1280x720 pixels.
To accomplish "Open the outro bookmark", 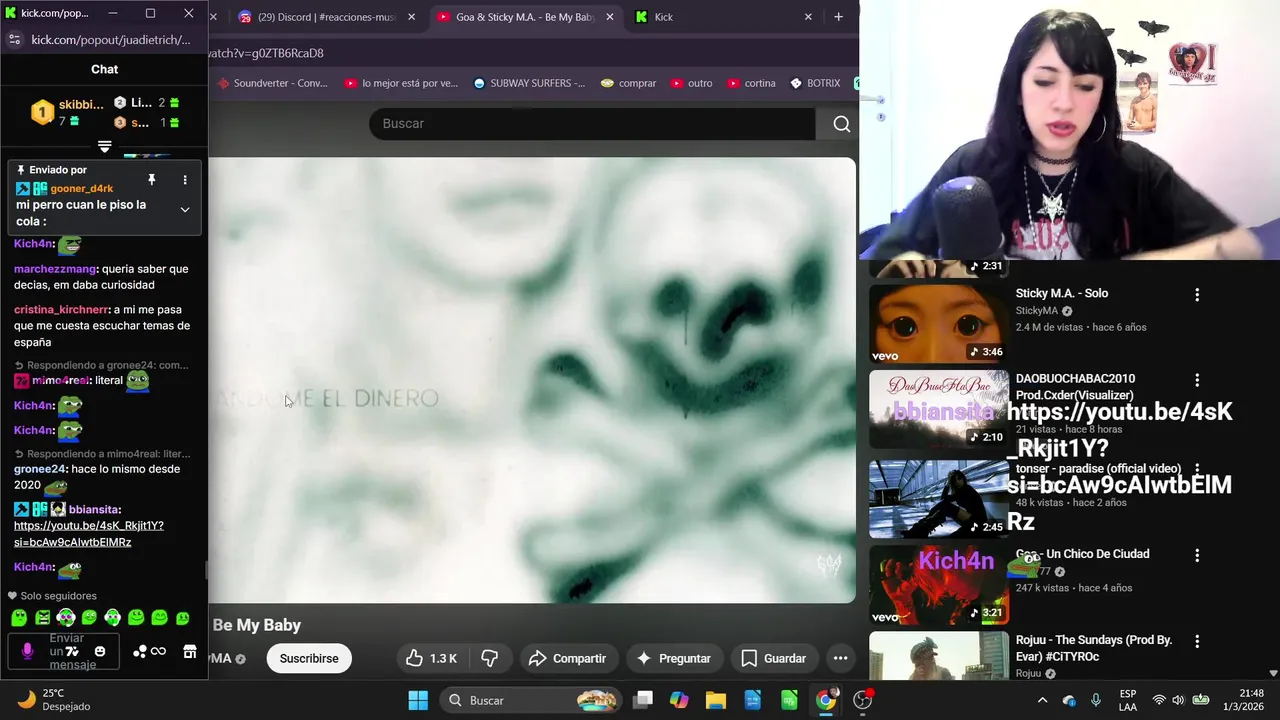I will click(692, 83).
